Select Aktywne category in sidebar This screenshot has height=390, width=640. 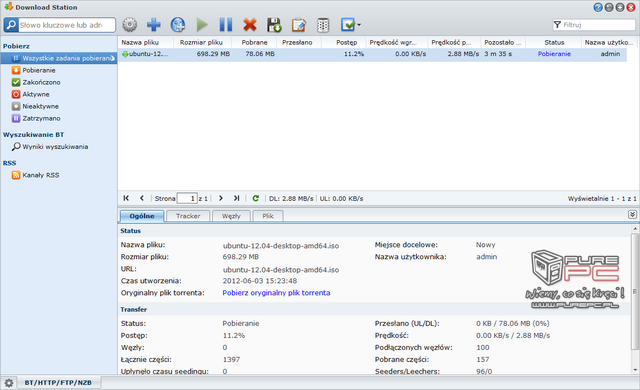36,94
